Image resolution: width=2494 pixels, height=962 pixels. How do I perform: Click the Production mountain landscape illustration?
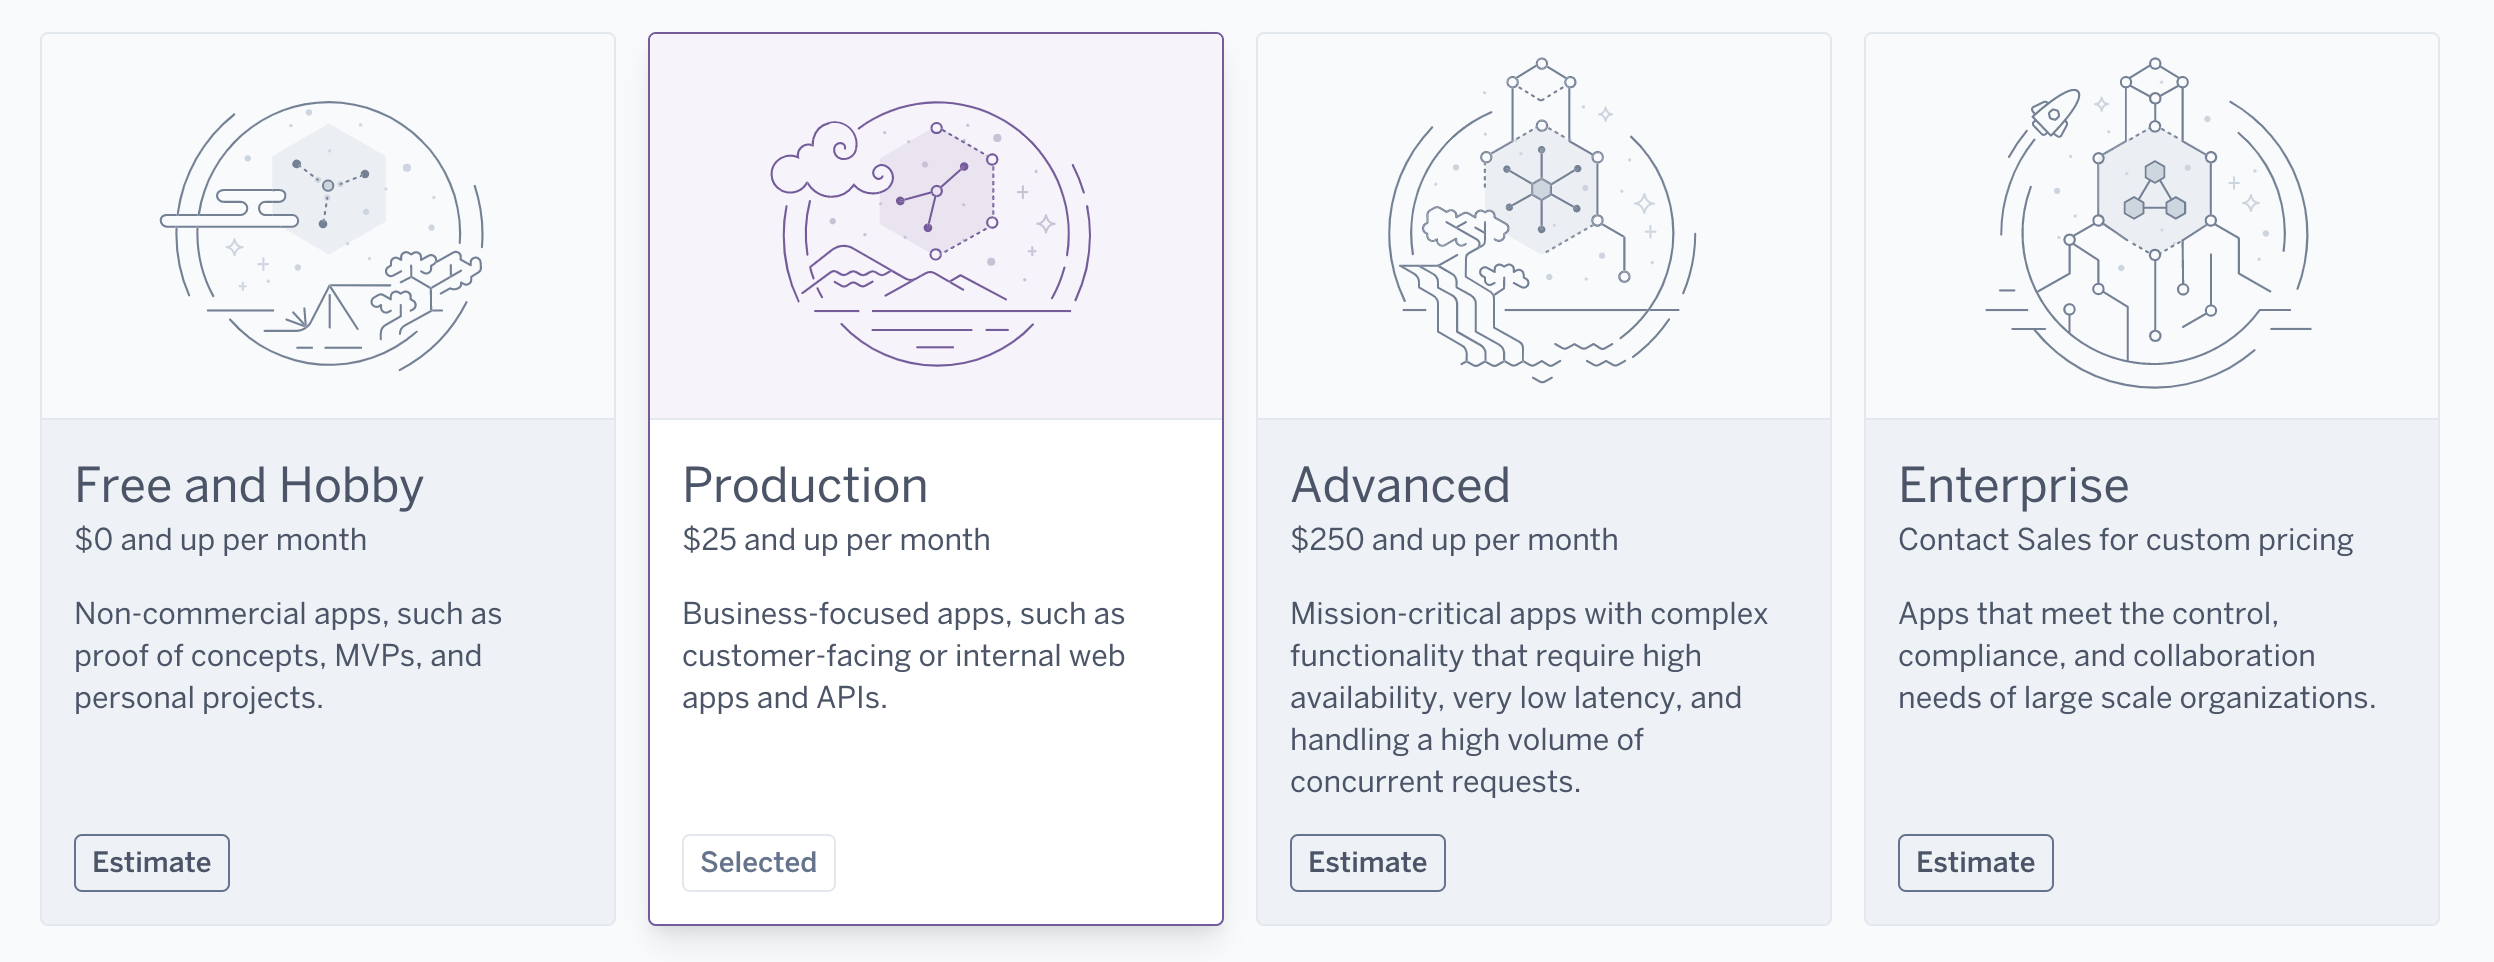pos(936,235)
